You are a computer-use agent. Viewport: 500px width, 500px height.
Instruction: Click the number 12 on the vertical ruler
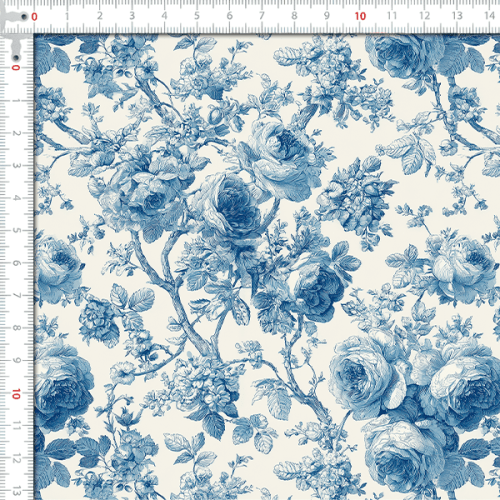coord(16,458)
